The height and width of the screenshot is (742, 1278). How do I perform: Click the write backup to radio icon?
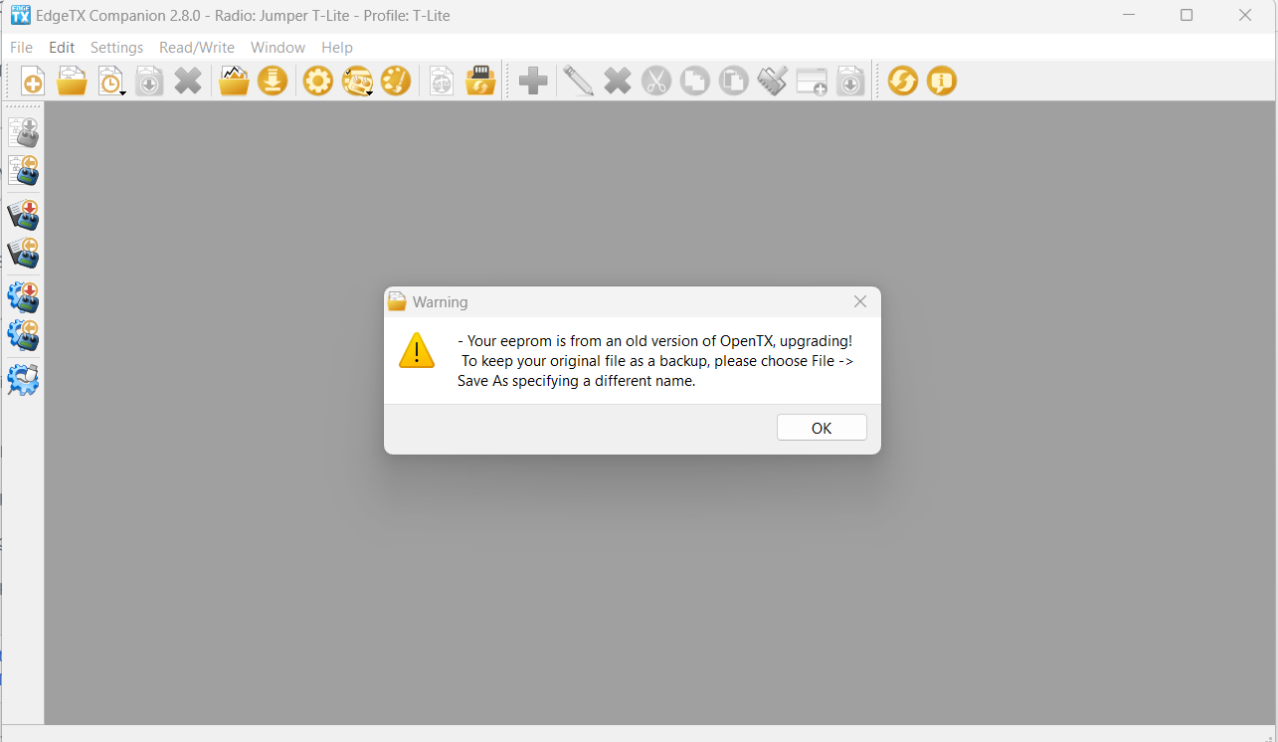(x=23, y=215)
